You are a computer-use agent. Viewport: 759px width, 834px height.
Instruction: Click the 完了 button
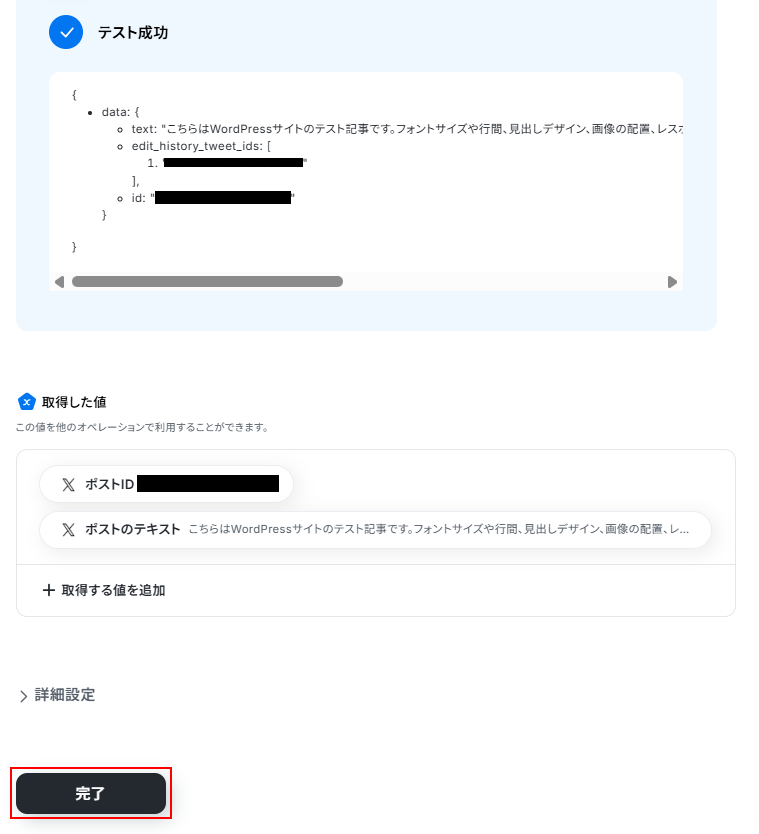(91, 794)
